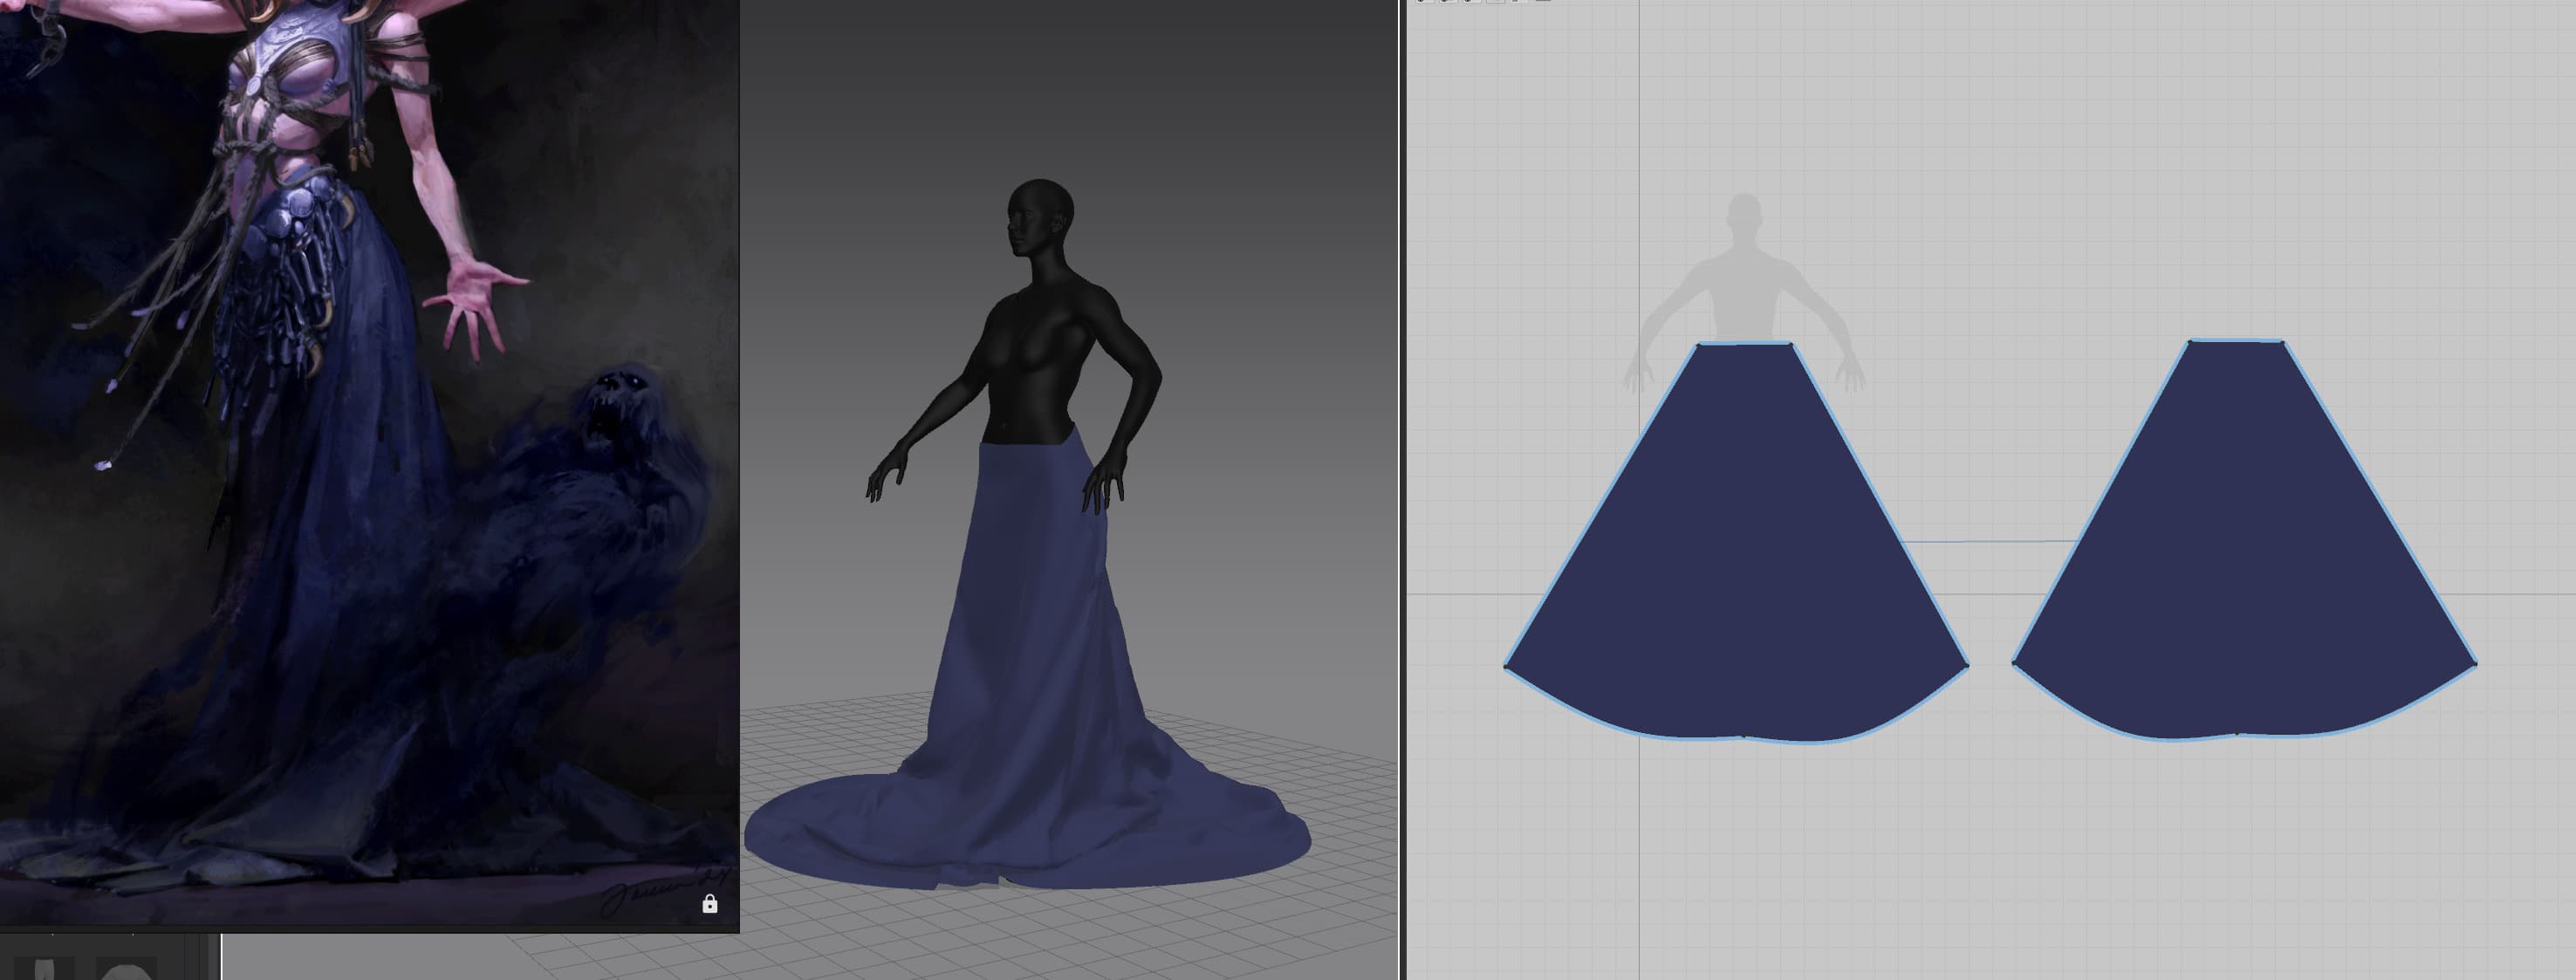
Task: Select the top-left point of left pattern
Action: (1699, 345)
